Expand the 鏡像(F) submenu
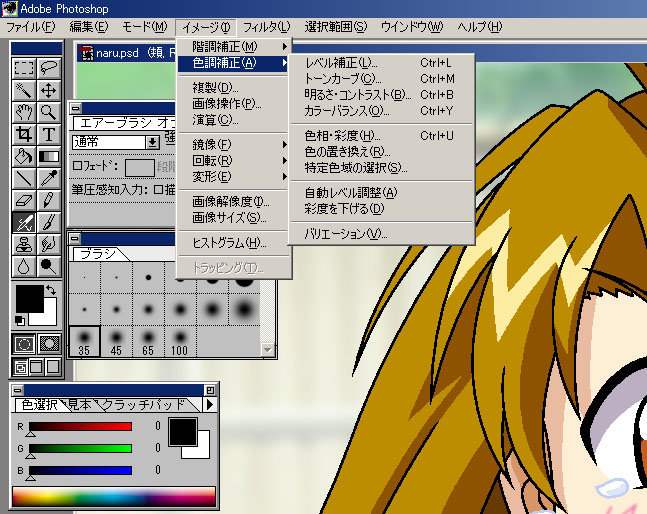 point(235,144)
